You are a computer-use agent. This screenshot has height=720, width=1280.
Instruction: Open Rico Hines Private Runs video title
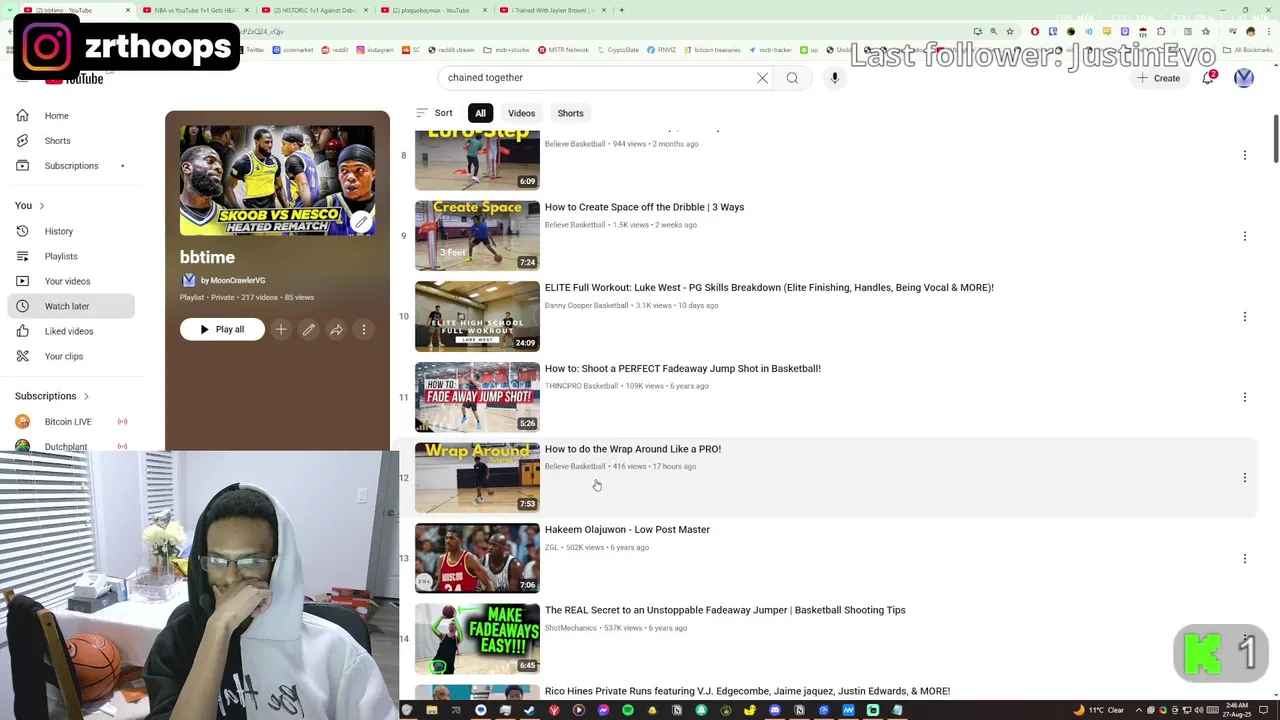(747, 691)
